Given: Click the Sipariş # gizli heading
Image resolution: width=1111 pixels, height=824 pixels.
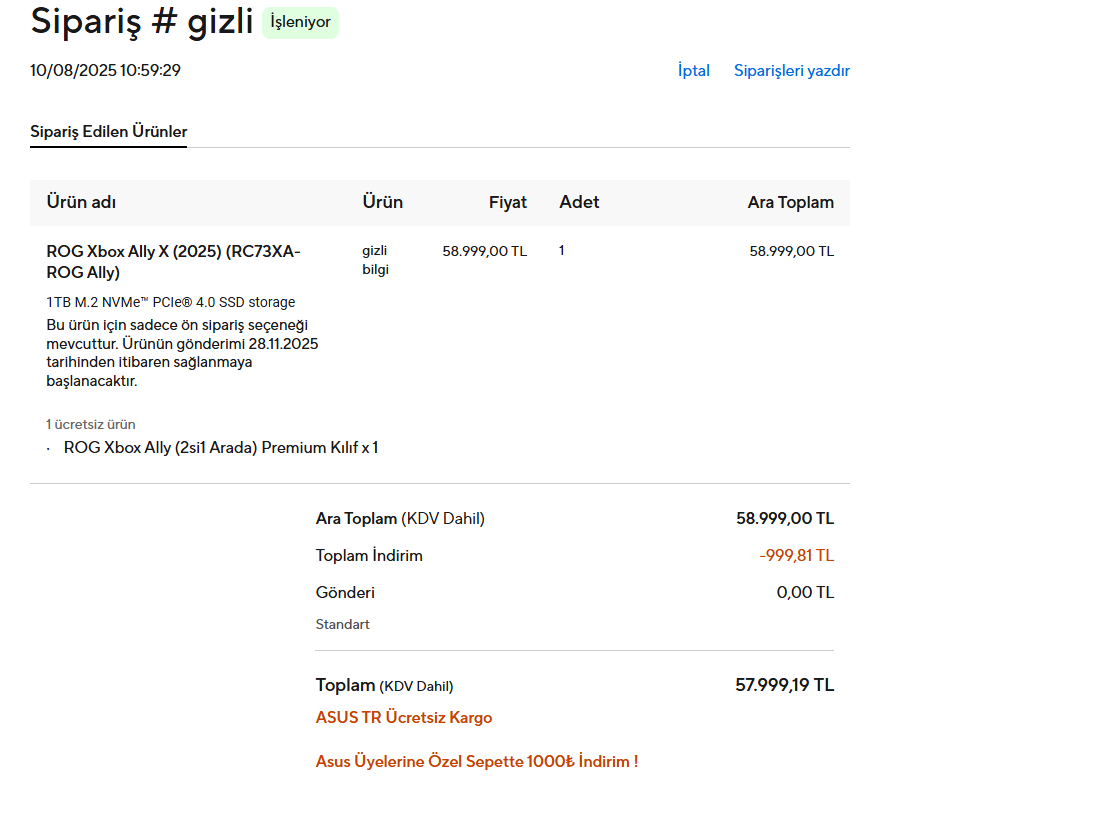Looking at the screenshot, I should pos(141,21).
